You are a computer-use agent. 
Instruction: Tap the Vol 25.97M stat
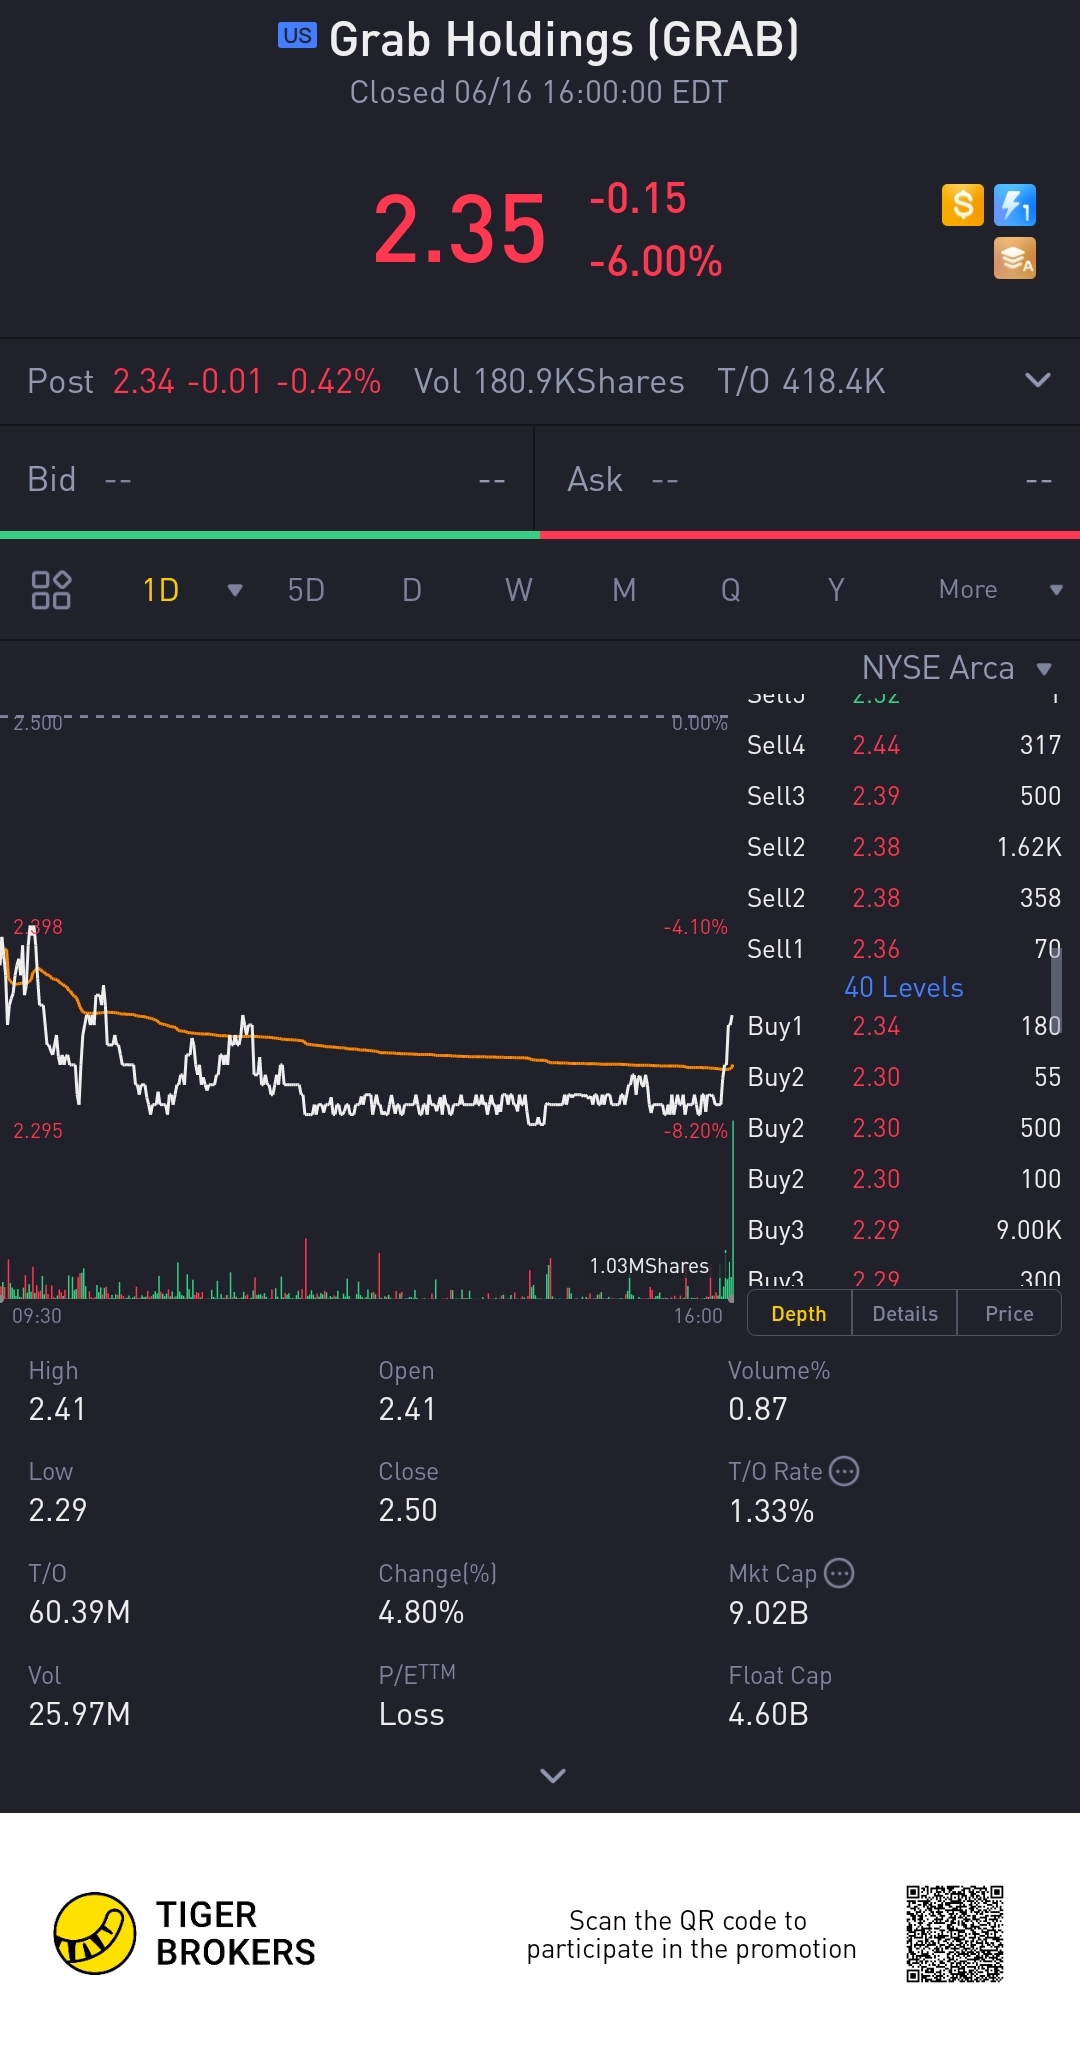tap(79, 1696)
